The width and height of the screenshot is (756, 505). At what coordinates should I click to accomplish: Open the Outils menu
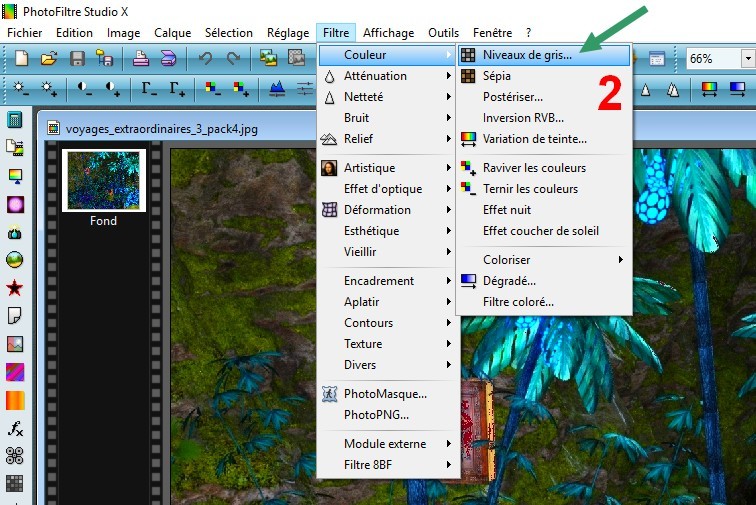pyautogui.click(x=444, y=33)
